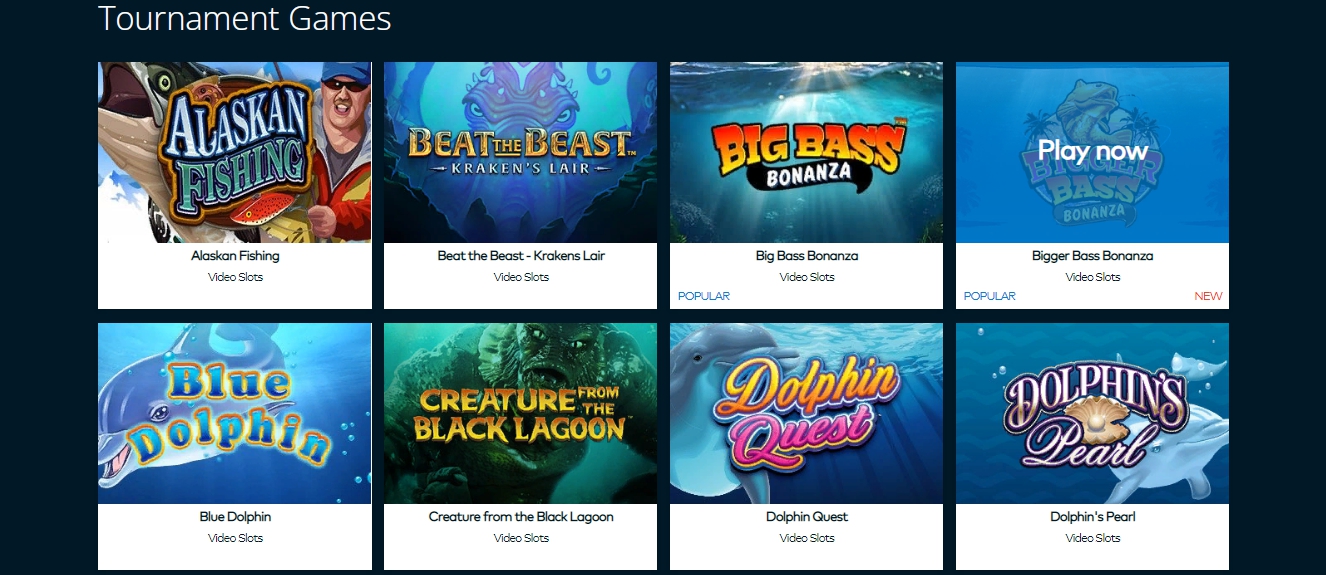Launch the Big Bass Bonanza game image

pyautogui.click(x=807, y=153)
